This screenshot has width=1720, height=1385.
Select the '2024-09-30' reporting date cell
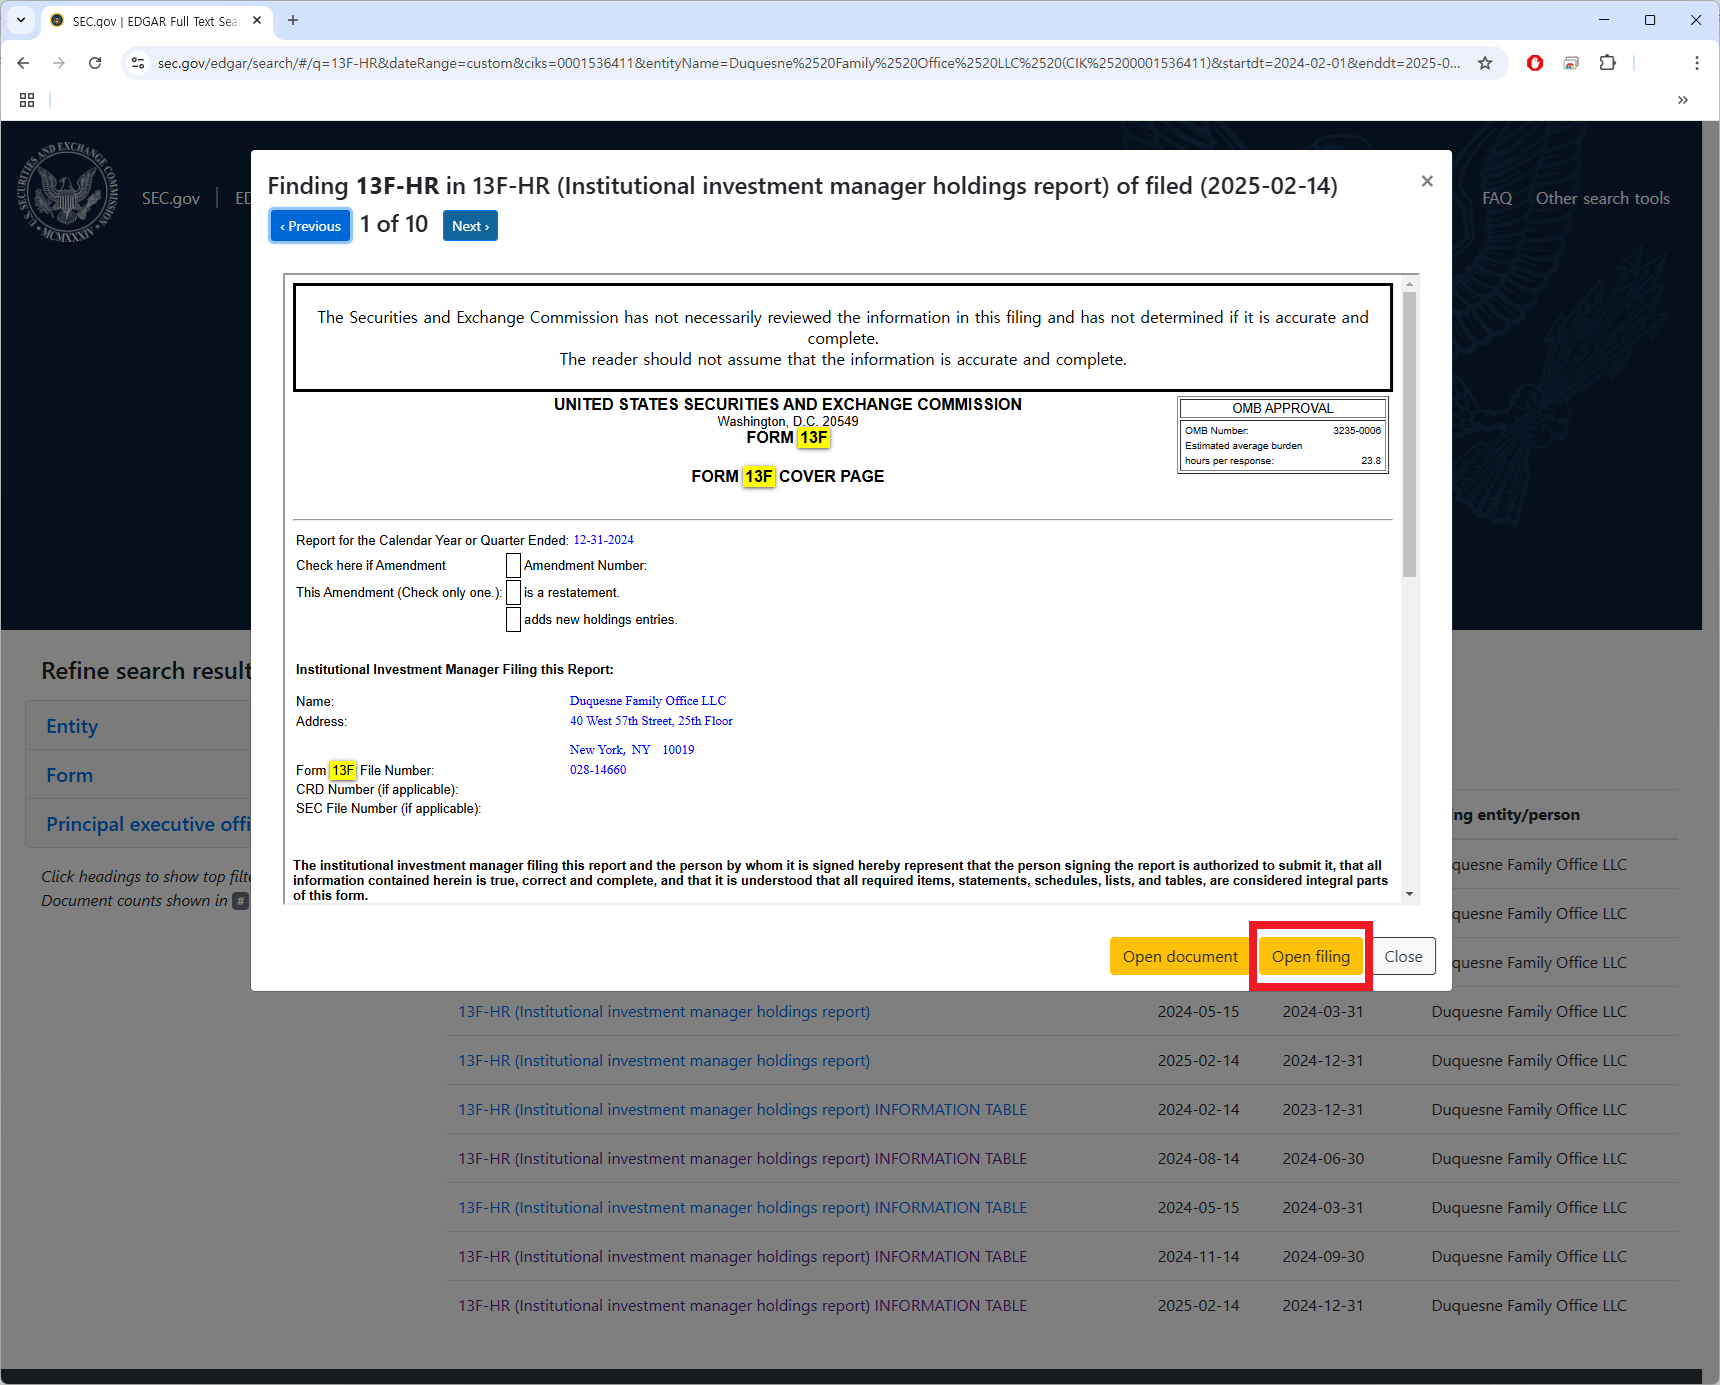pyautogui.click(x=1323, y=1257)
